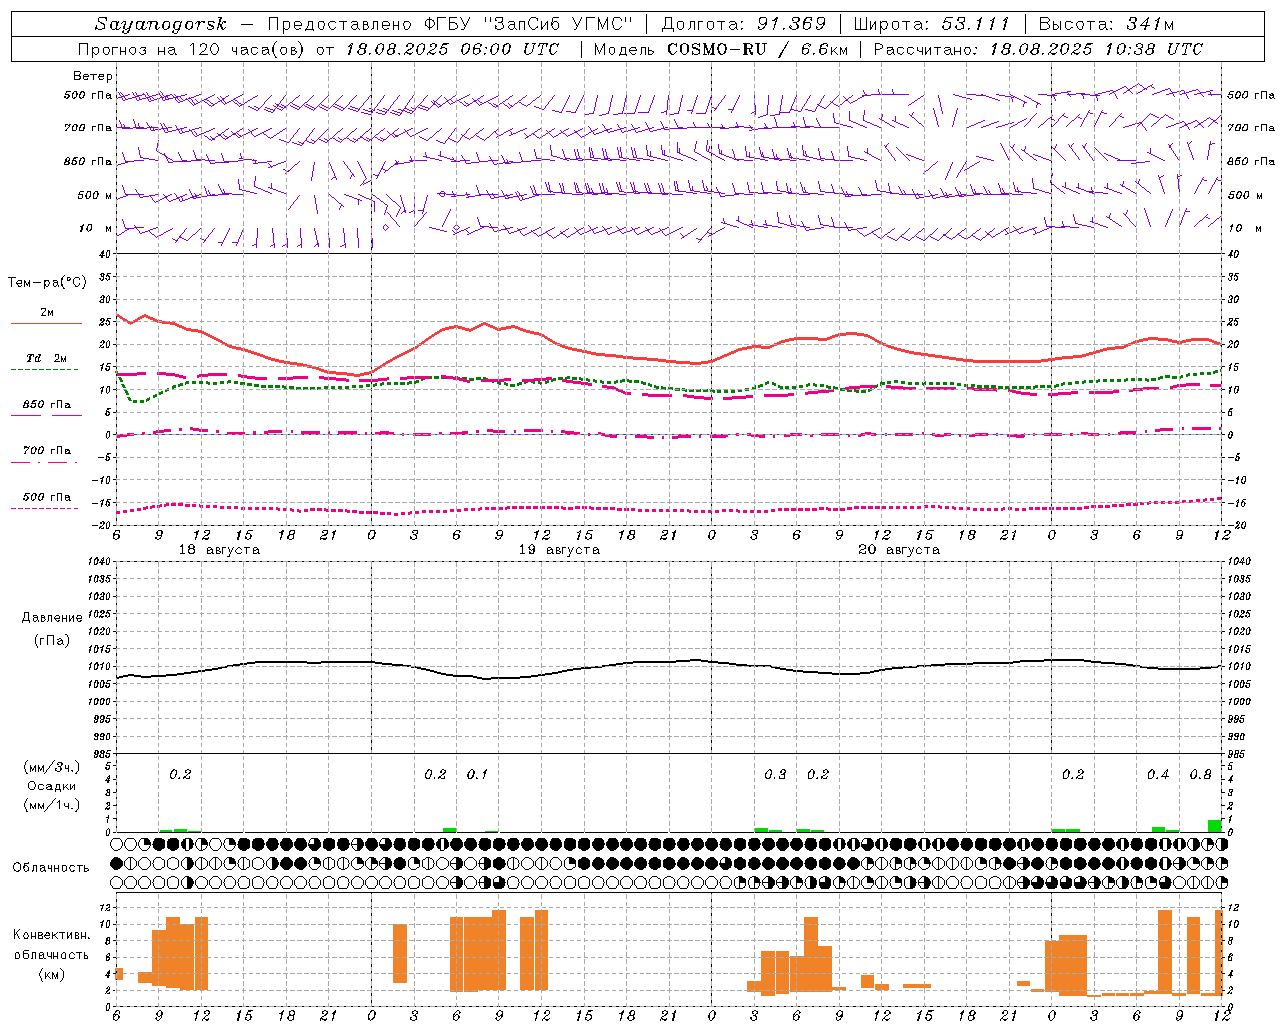This screenshot has height=1024, width=1280.
Task: Select the longitude value 91.369
Action: 792,24
